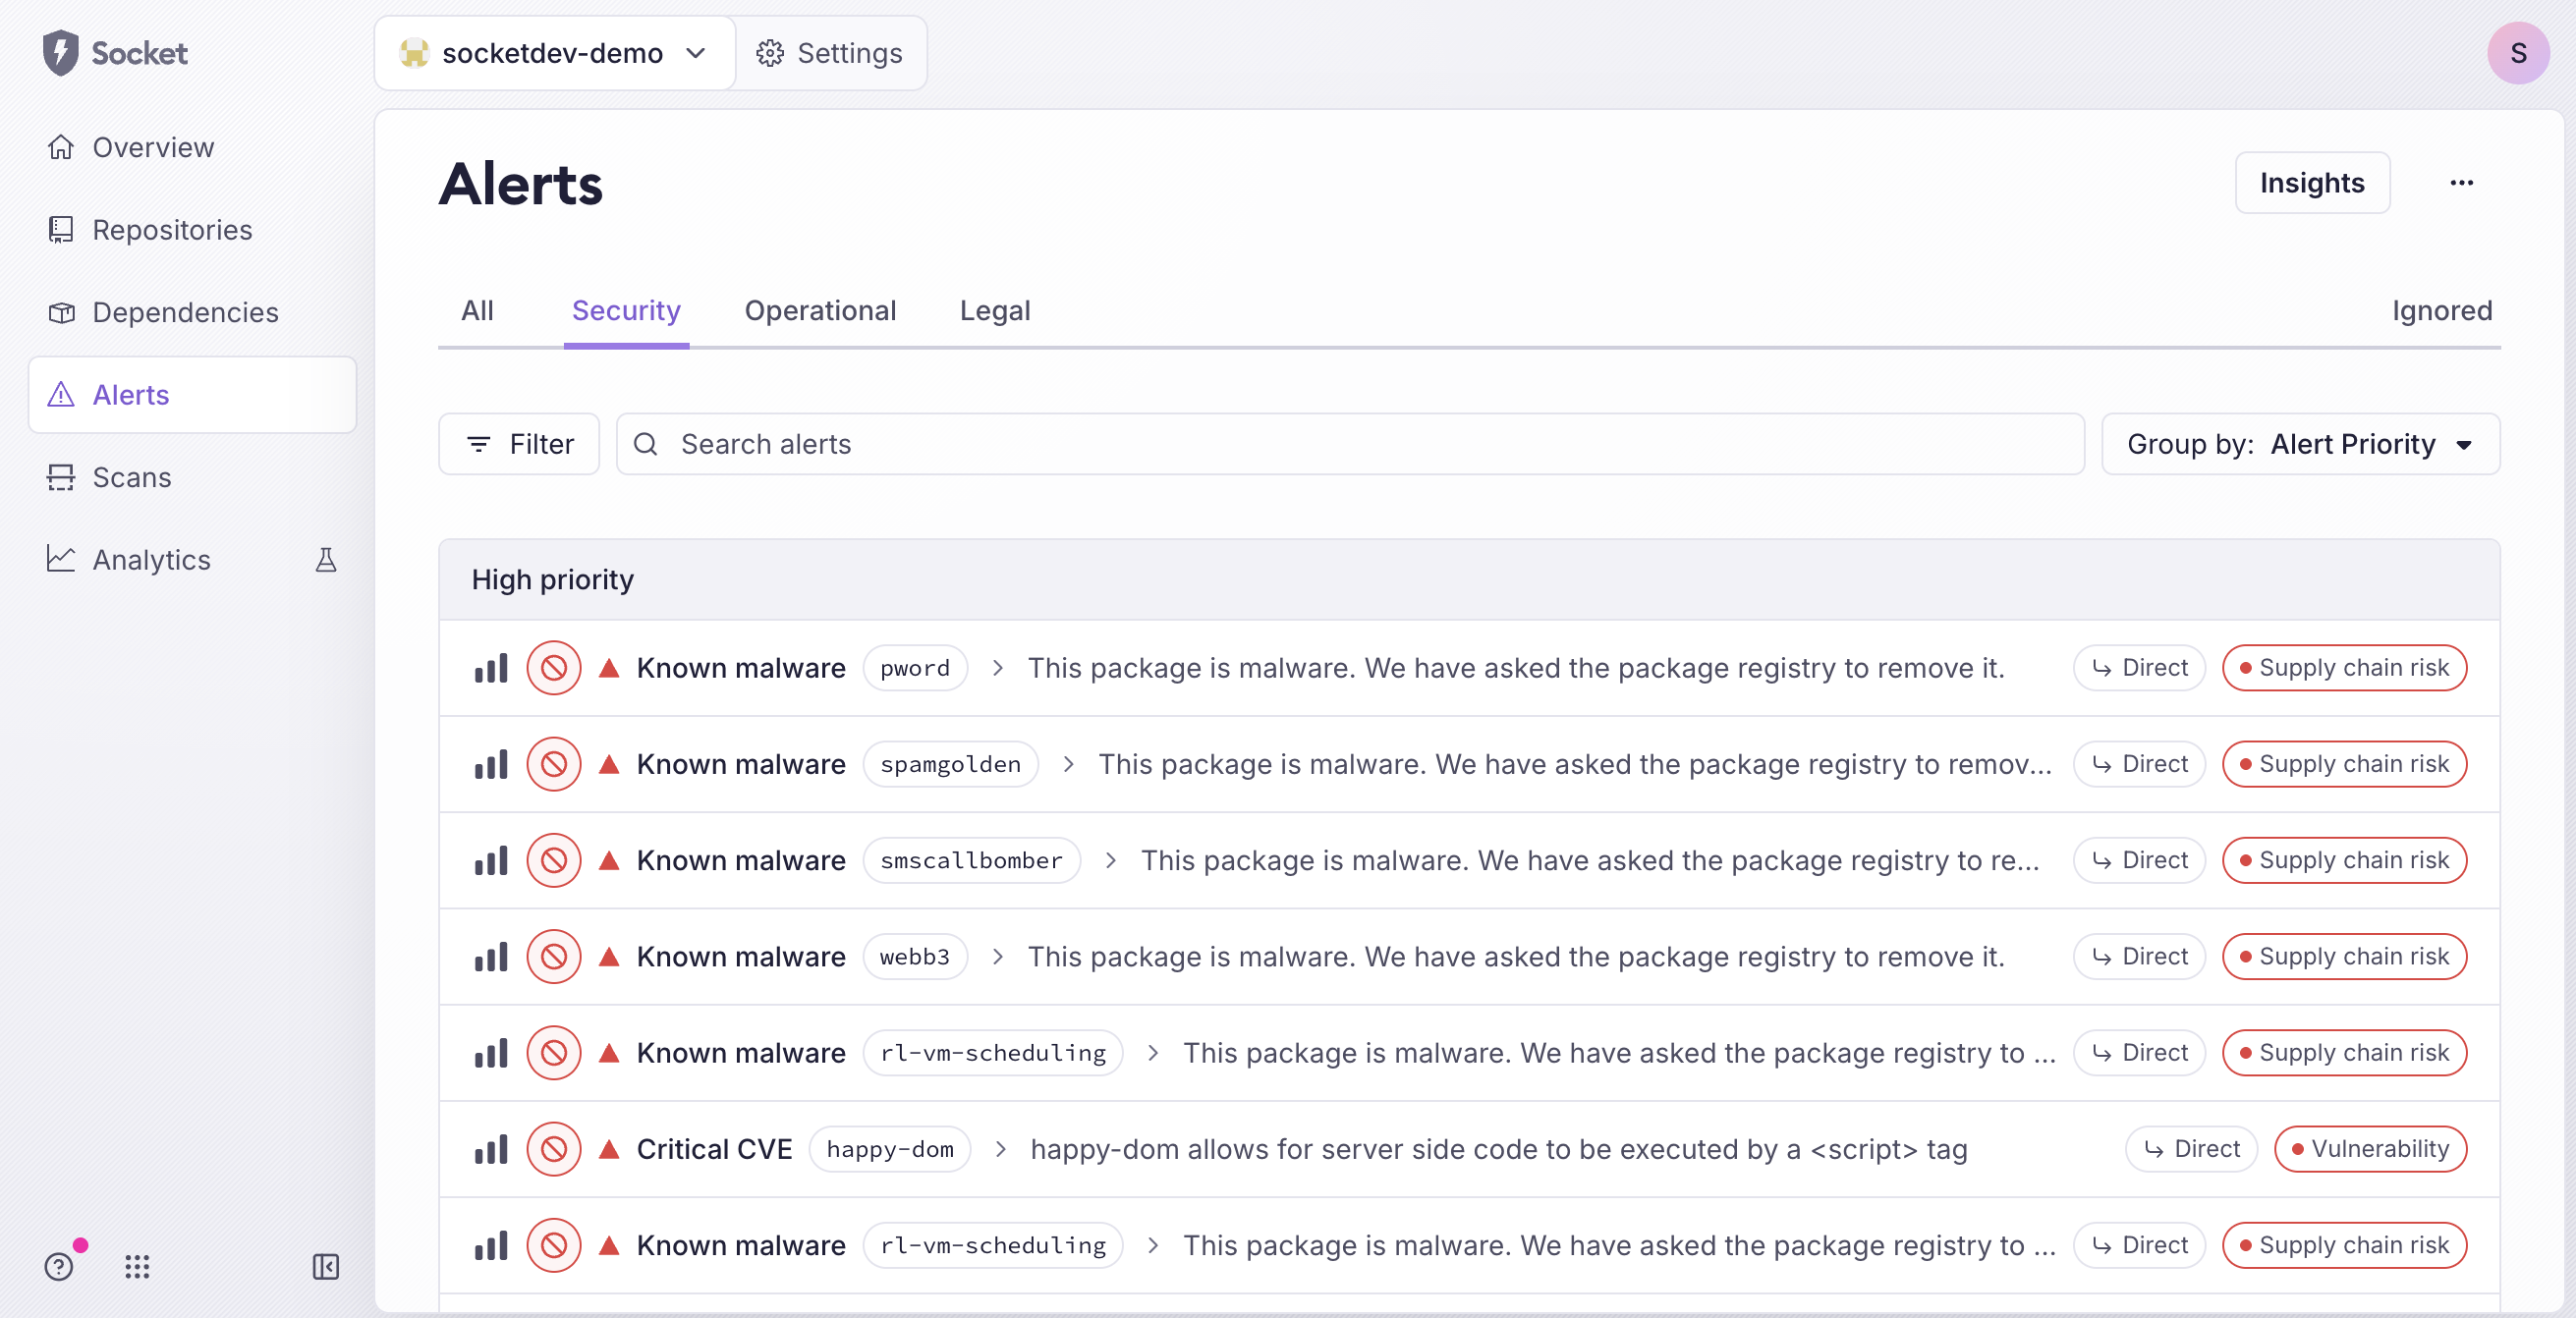Click the Analytics beta flask icon

tap(326, 560)
